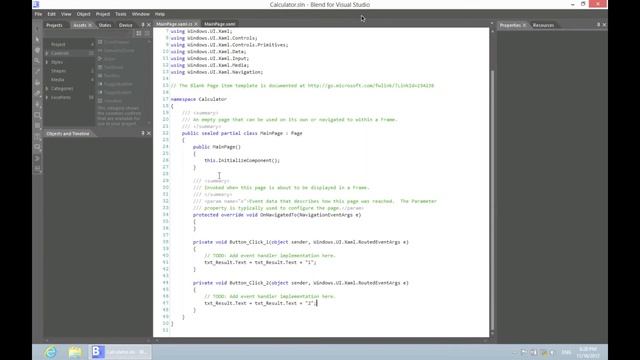Close the Assets tab
Viewport: 640px width, 360px height.
(x=90, y=25)
